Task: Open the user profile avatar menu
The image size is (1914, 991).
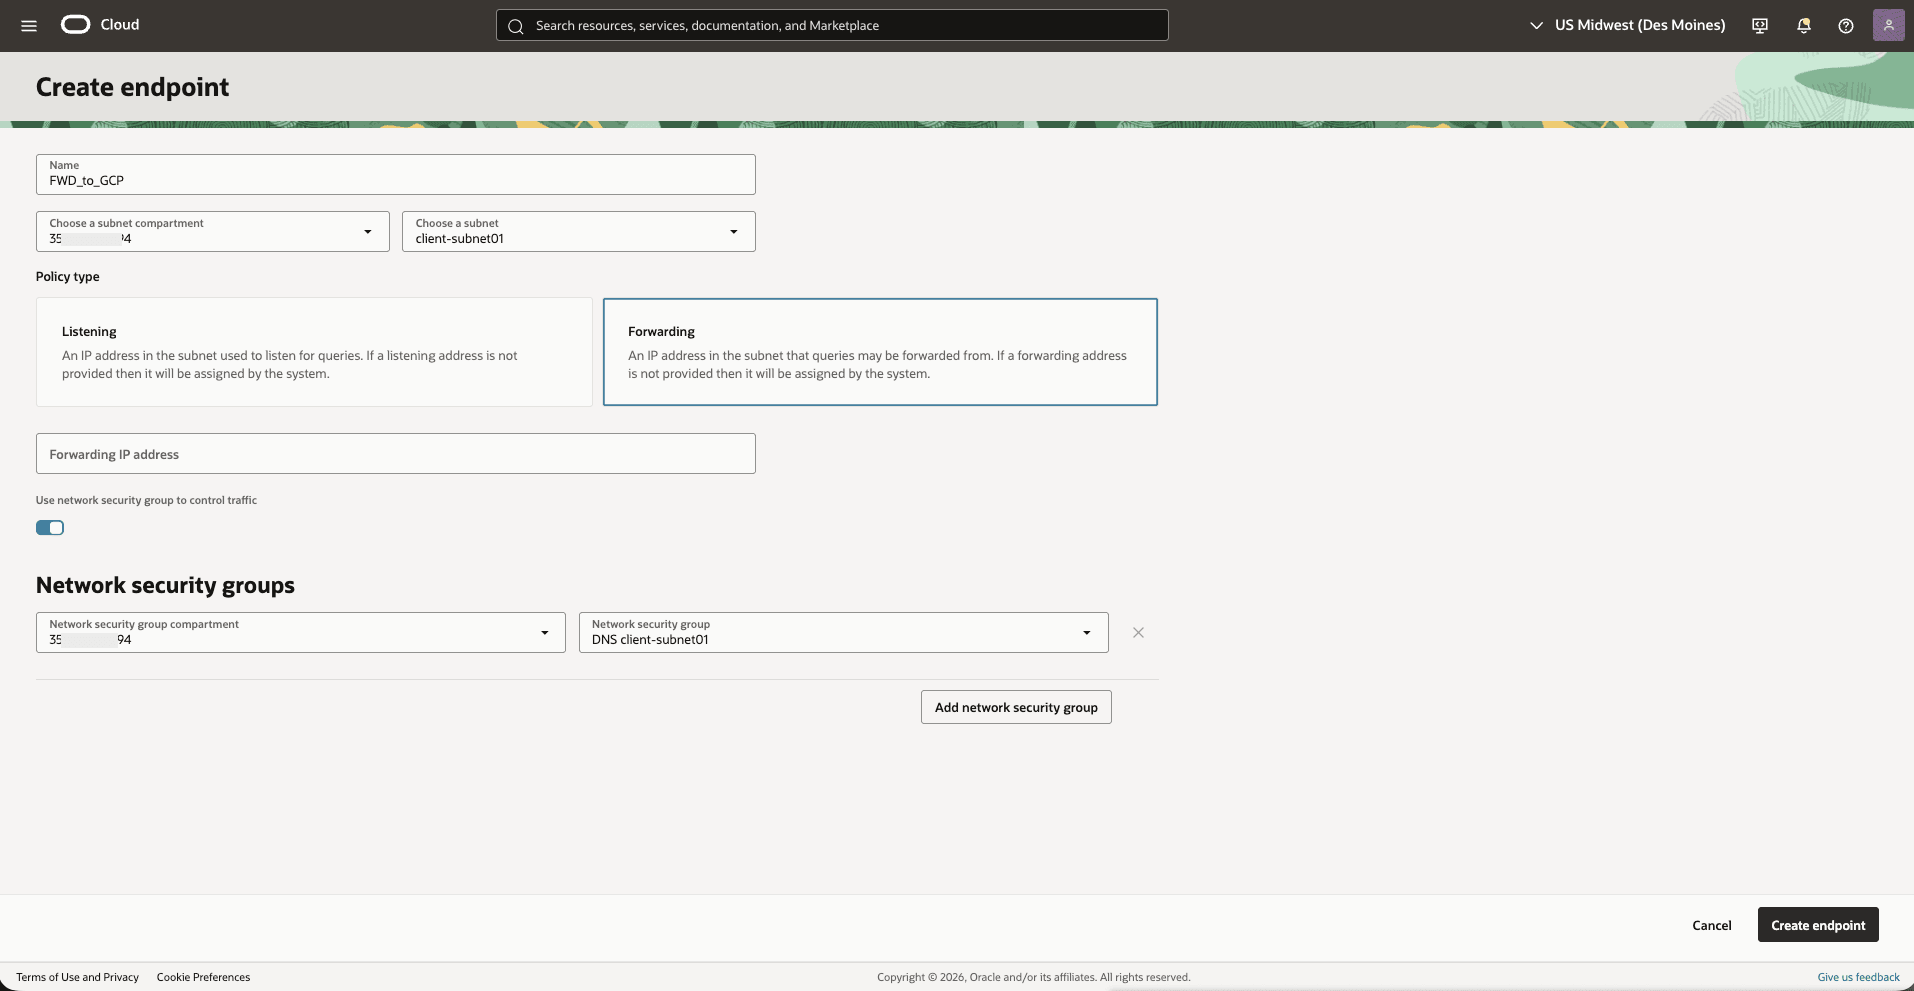Action: [x=1889, y=25]
